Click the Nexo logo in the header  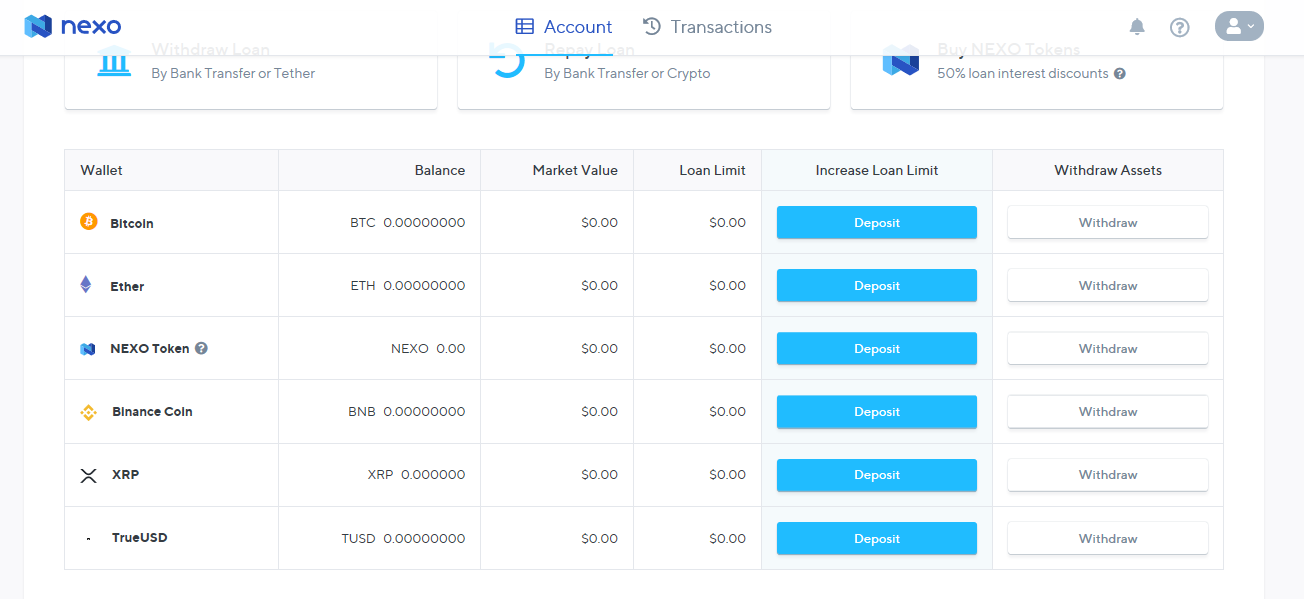click(x=71, y=26)
